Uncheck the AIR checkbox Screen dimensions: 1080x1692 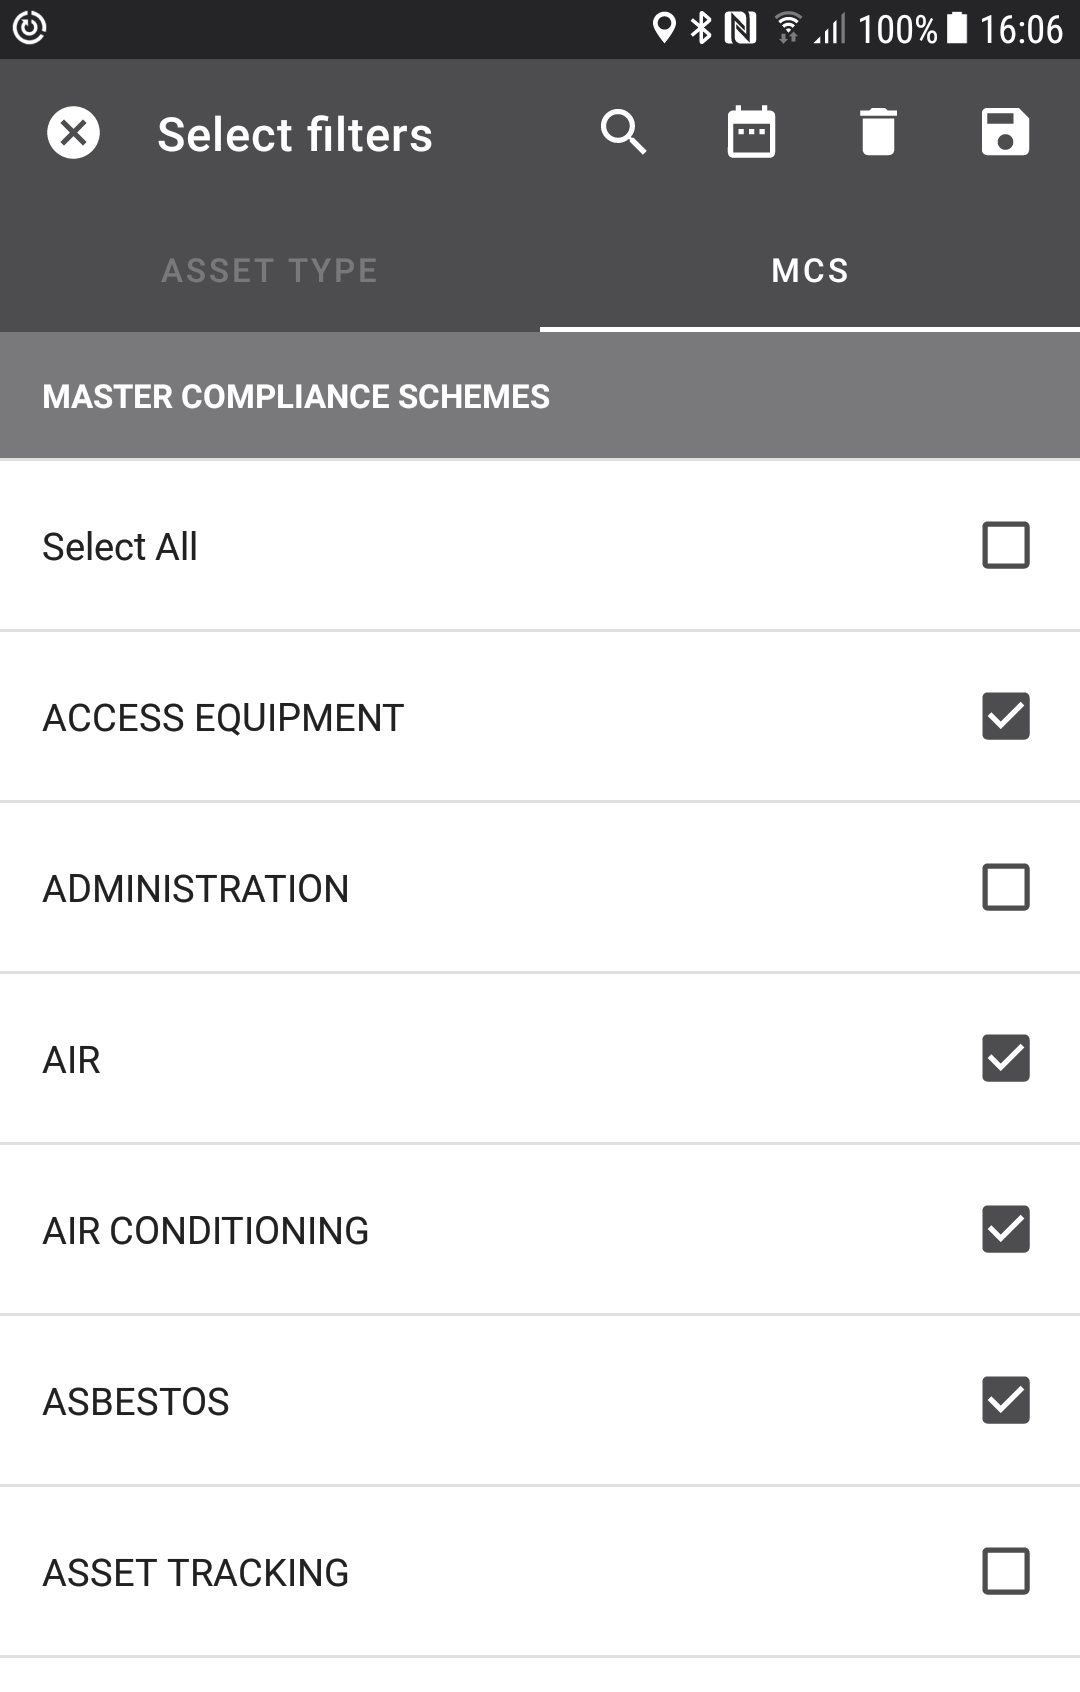1006,1058
